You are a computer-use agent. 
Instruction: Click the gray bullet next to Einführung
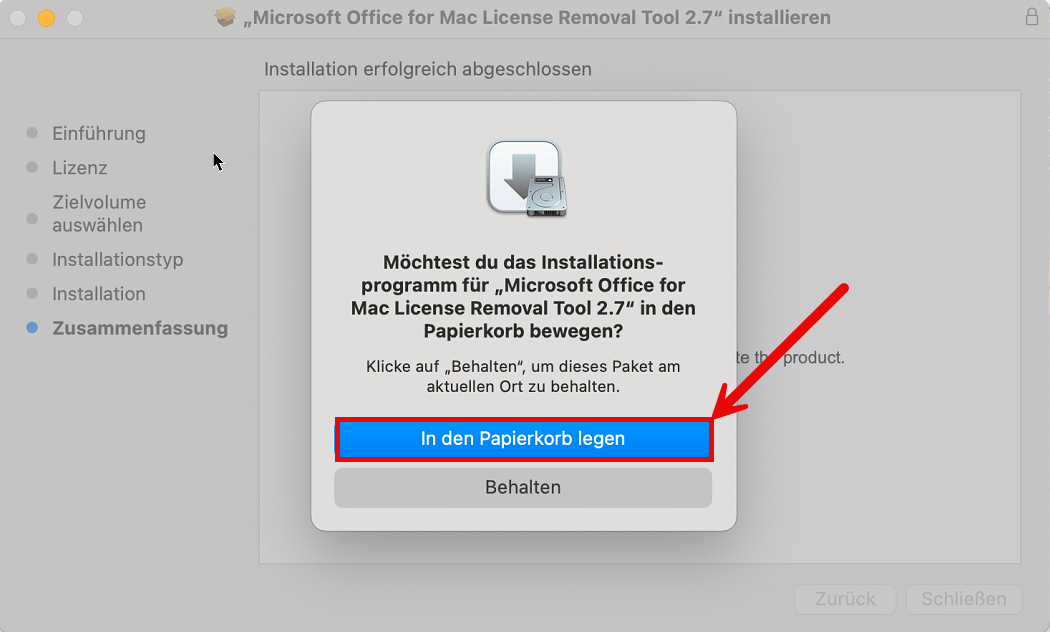(x=32, y=133)
